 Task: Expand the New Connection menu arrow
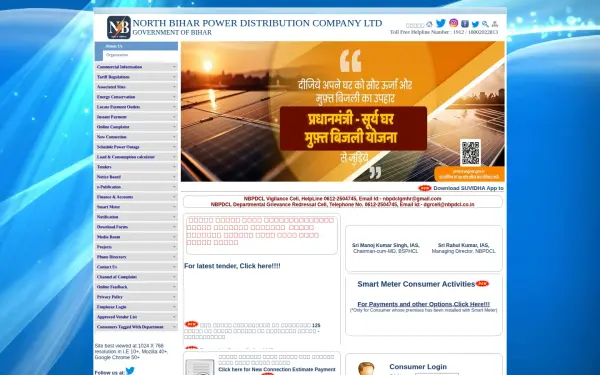pyautogui.click(x=174, y=137)
